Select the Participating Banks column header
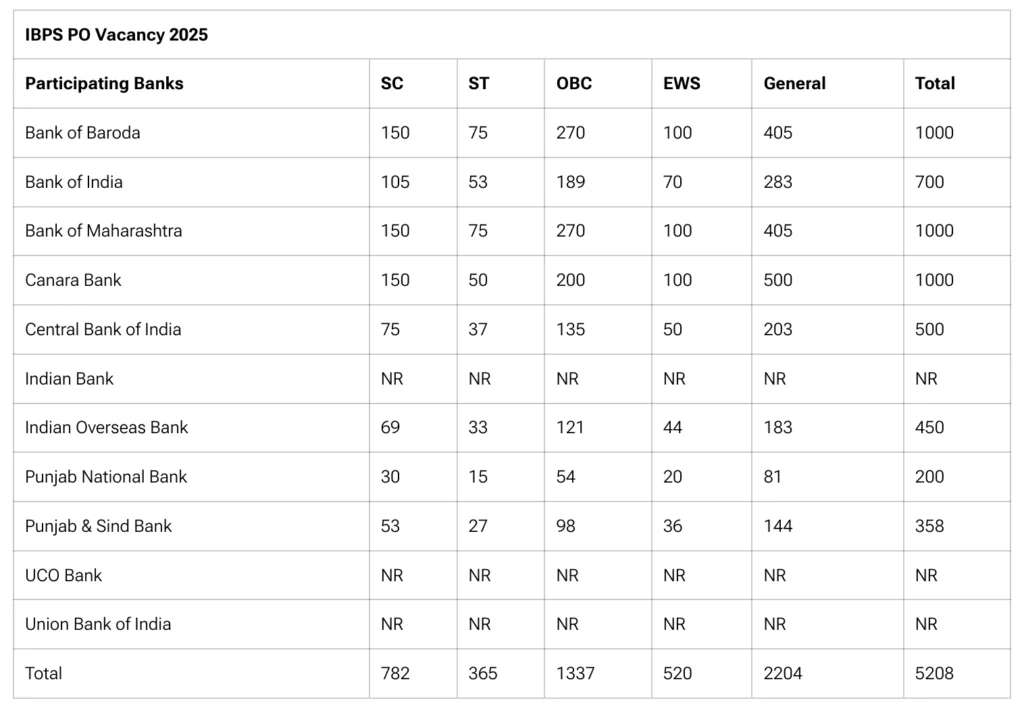 (x=104, y=84)
